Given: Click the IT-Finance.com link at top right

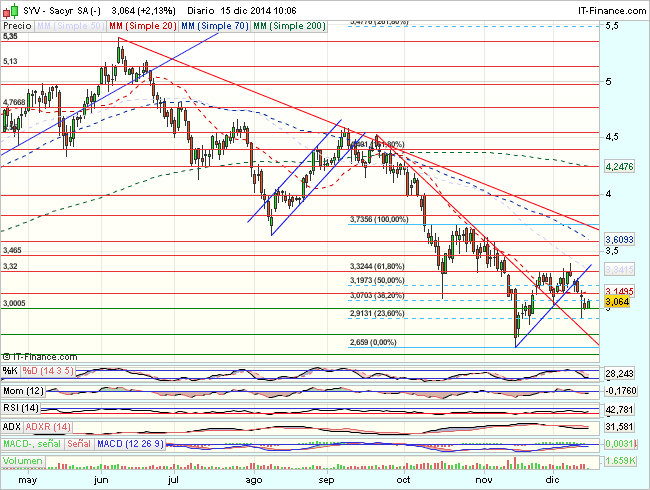Looking at the screenshot, I should pos(612,11).
